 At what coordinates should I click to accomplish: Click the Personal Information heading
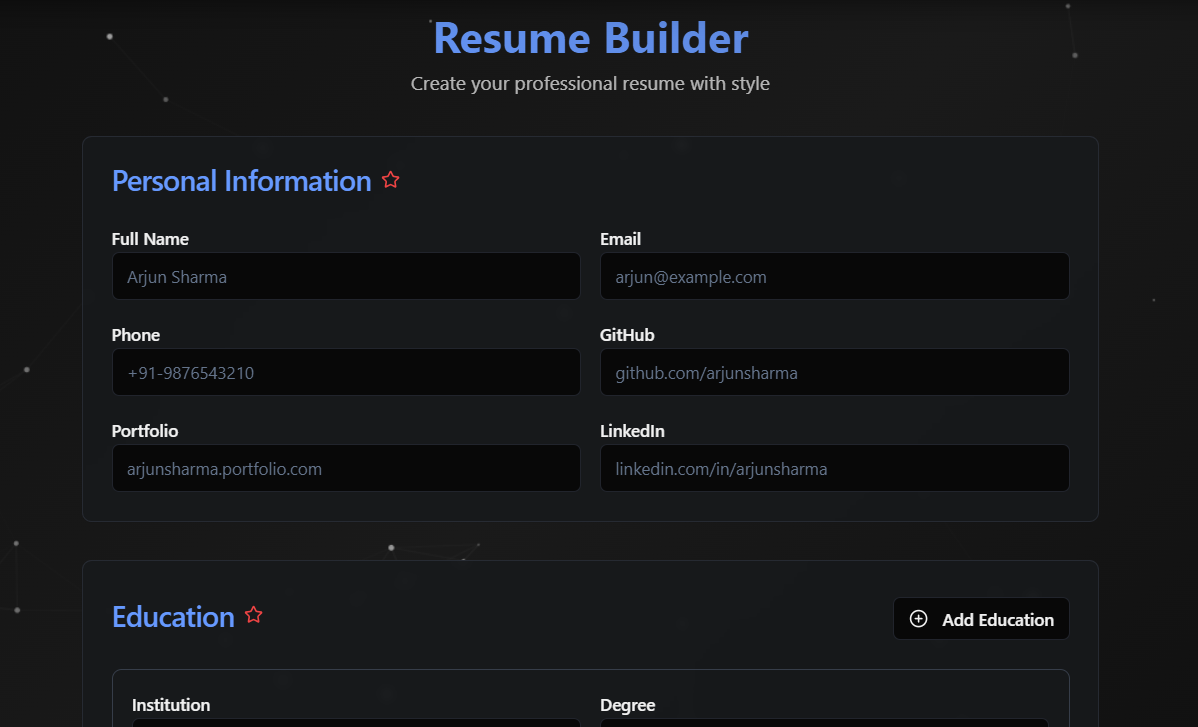[241, 181]
